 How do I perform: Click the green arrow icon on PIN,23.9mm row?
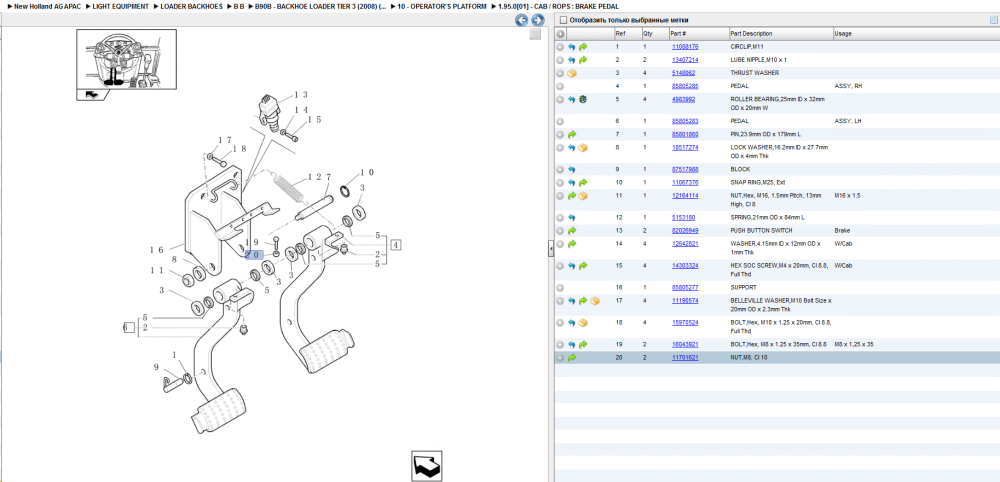point(571,135)
